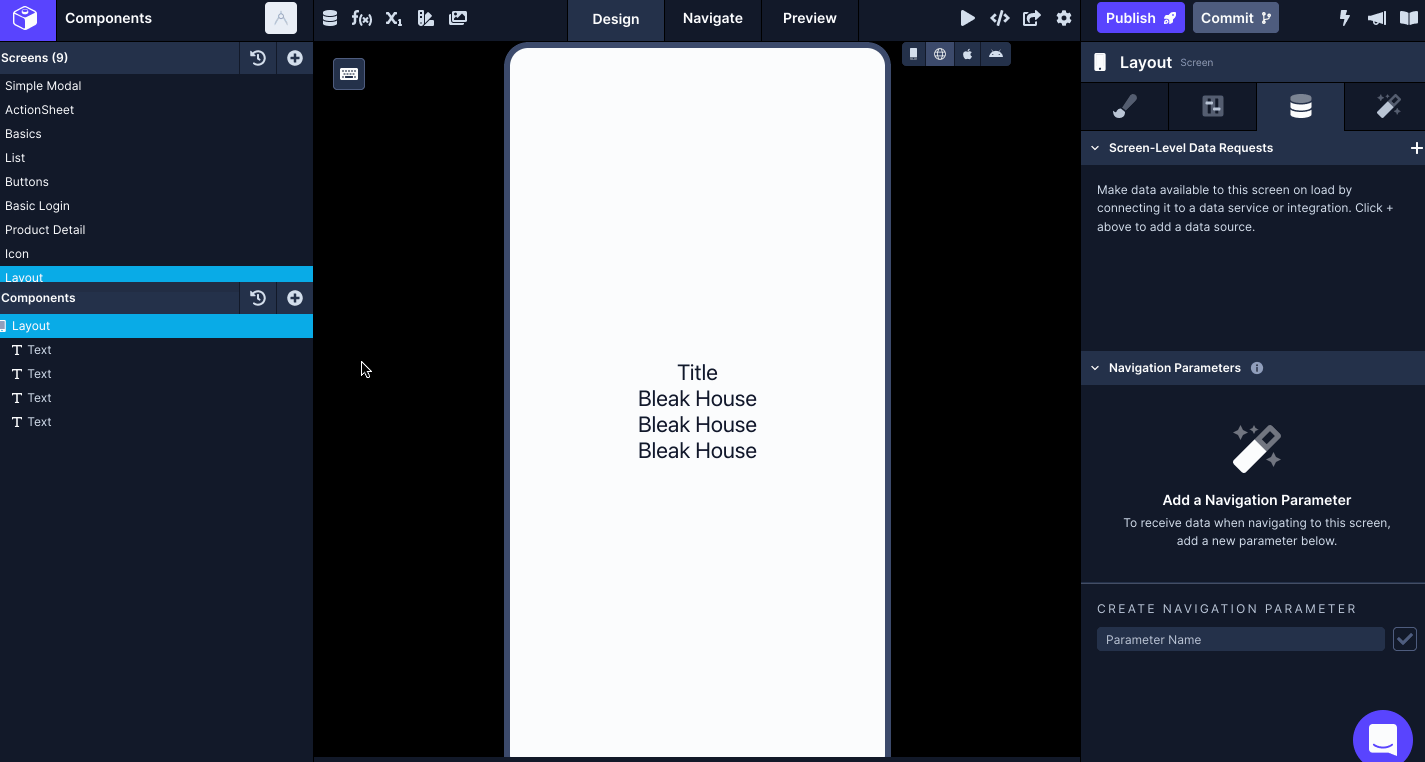Viewport: 1425px width, 762px height.
Task: Click the play run-app icon
Action: [967, 18]
